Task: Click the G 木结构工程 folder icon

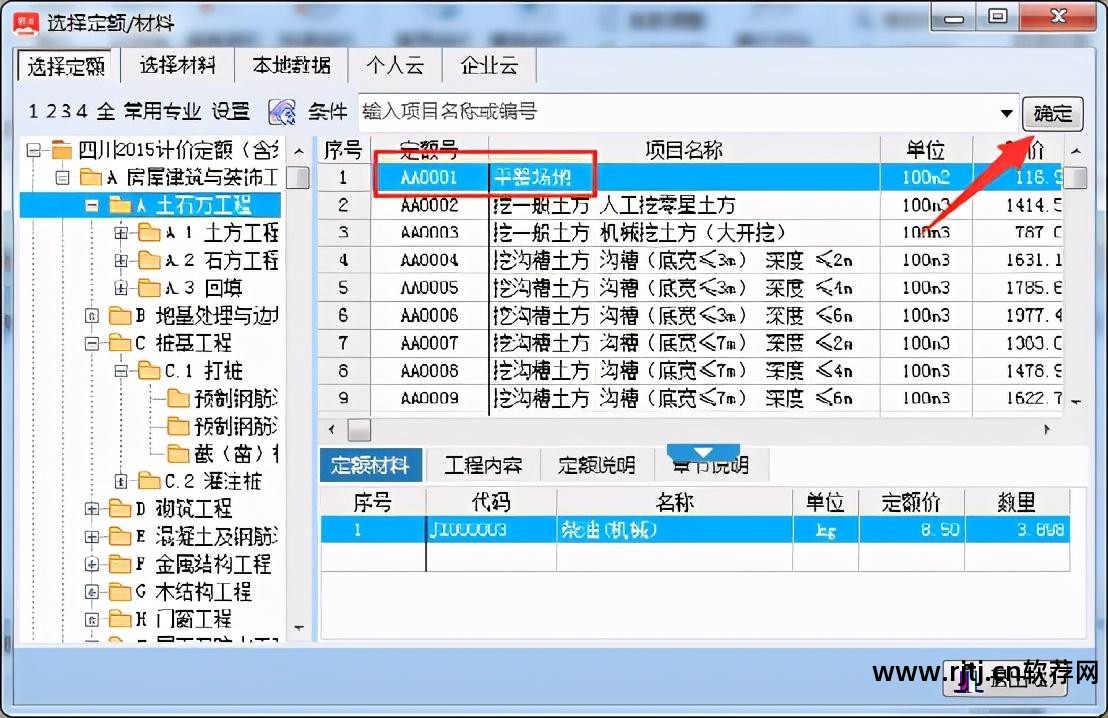Action: click(x=120, y=592)
